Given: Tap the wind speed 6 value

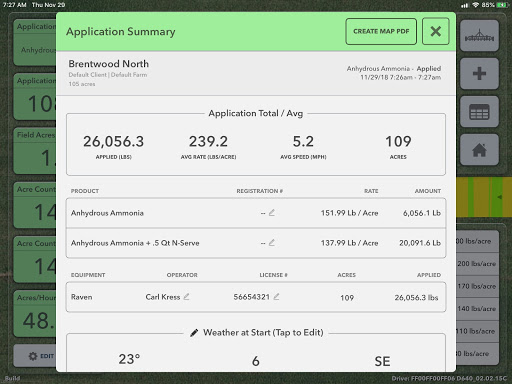Looking at the screenshot, I should tap(256, 361).
